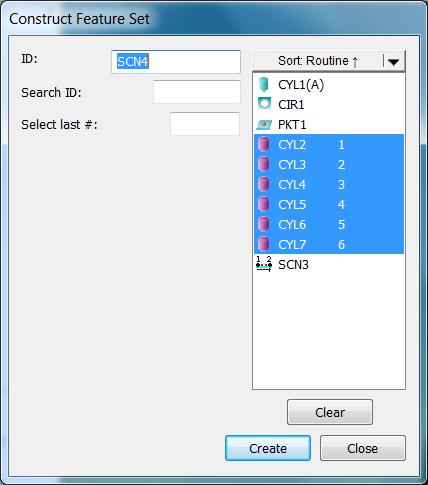Choose CYL1(A) in the feature list
This screenshot has height=485, width=428.
pos(329,85)
